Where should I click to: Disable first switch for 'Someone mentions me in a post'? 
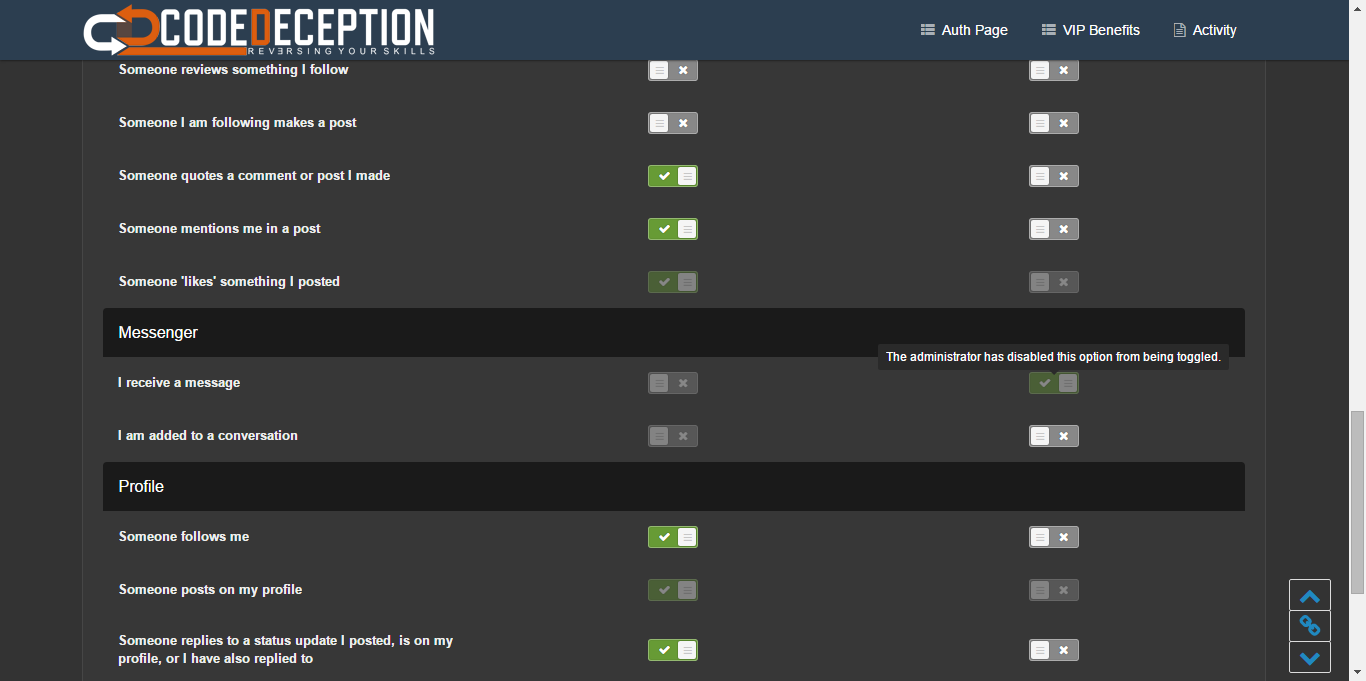(673, 229)
